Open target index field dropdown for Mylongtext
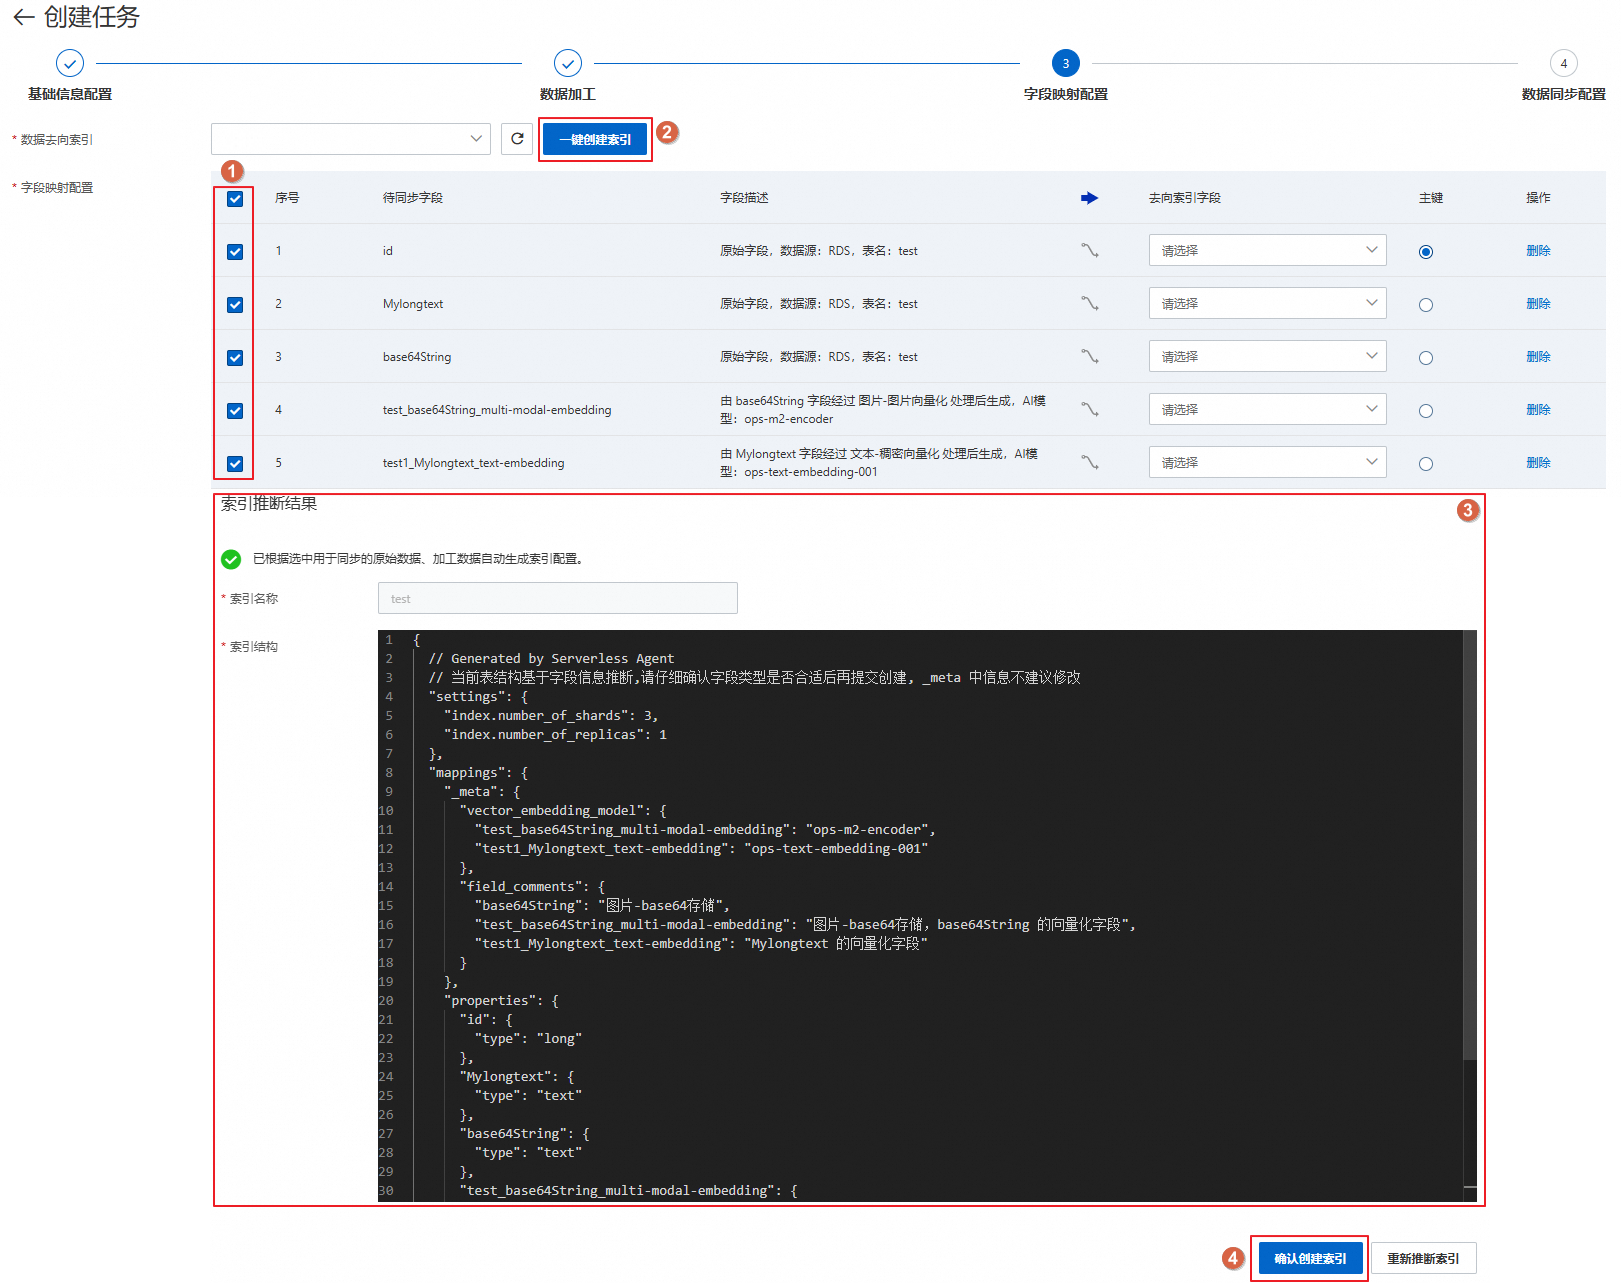This screenshot has height=1288, width=1621. point(1268,303)
